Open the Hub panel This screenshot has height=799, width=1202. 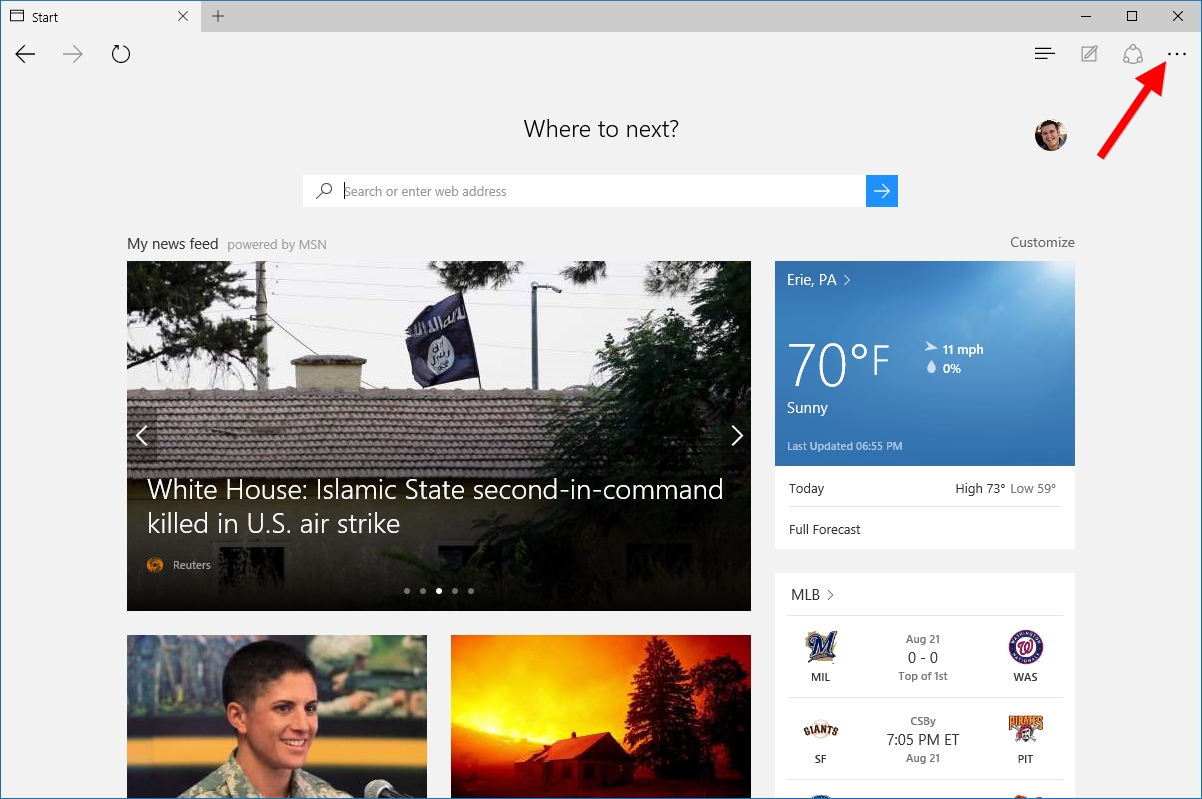1044,53
